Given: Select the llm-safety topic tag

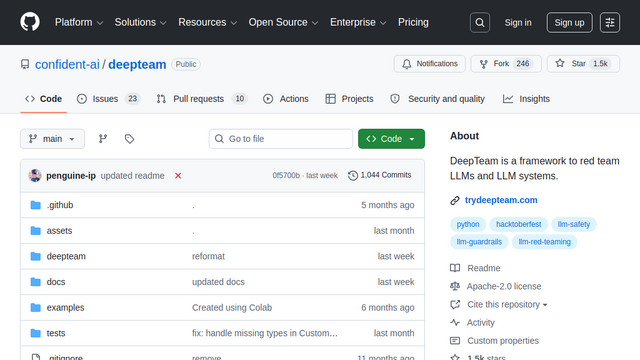Looking at the screenshot, I should pyautogui.click(x=574, y=224).
